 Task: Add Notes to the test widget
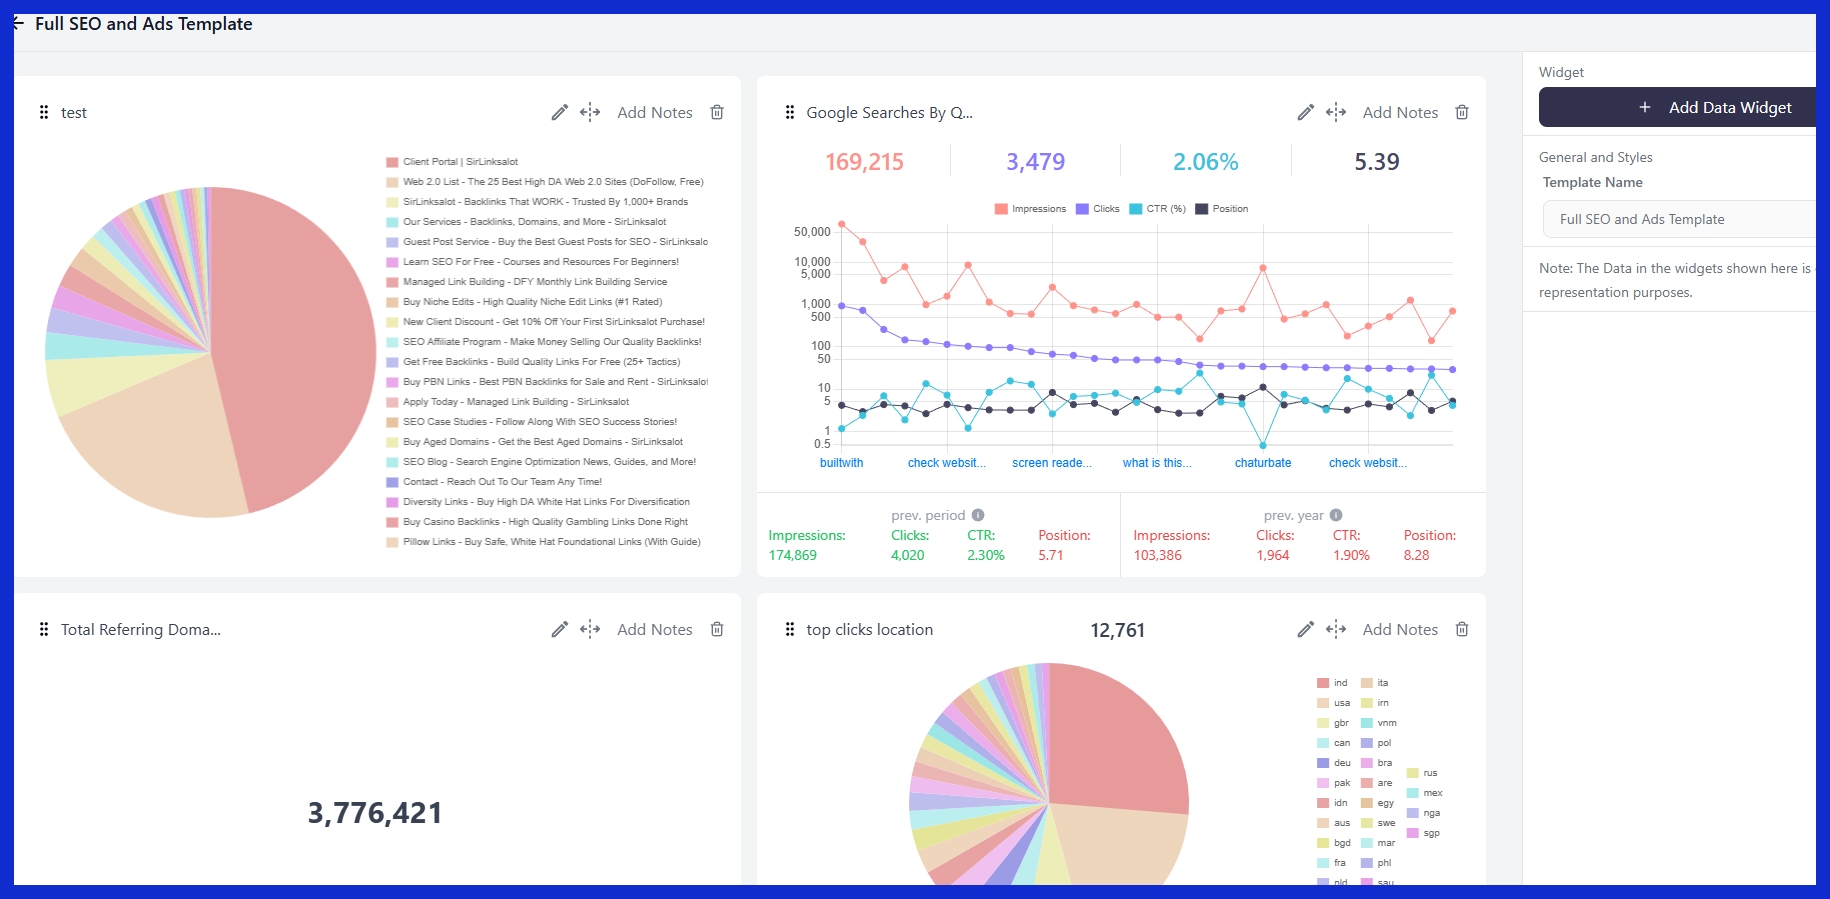click(655, 113)
